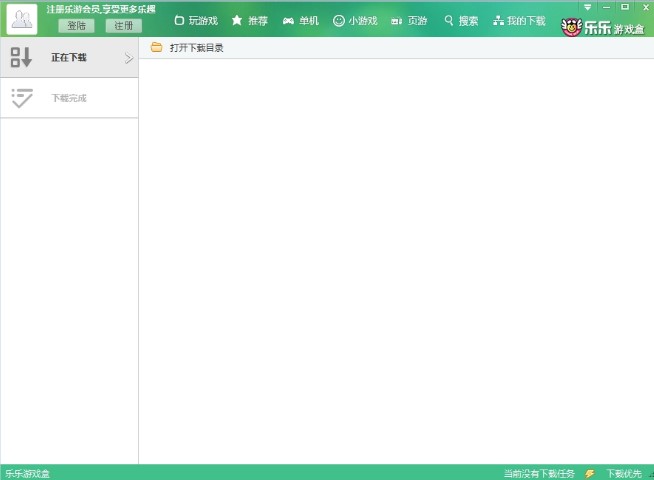Click the 登陆 login button
The height and width of the screenshot is (480, 654).
tap(76, 25)
